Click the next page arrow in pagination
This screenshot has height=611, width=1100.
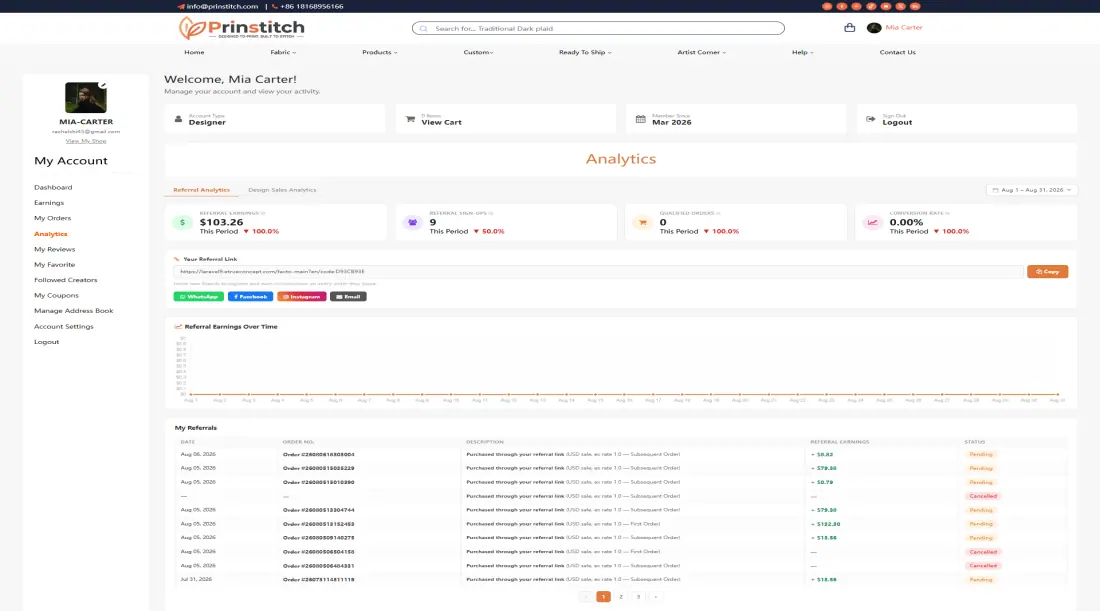click(x=656, y=597)
